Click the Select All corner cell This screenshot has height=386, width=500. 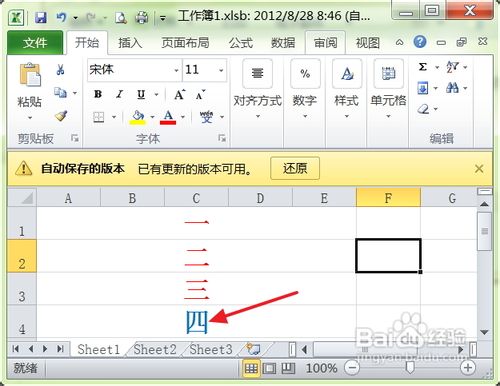22,197
